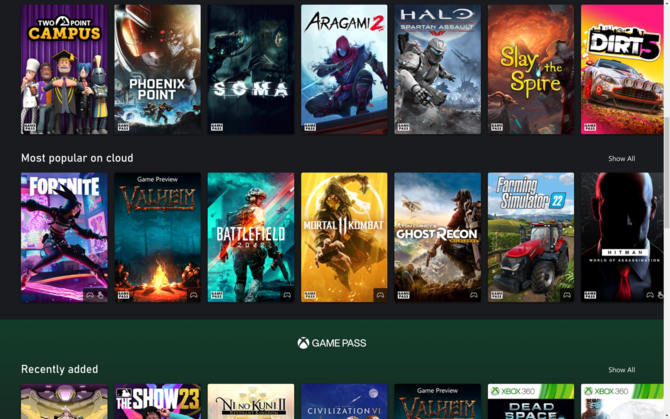Choose the Farming Simulator 22 tile
Image resolution: width=670 pixels, height=419 pixels.
(x=531, y=237)
